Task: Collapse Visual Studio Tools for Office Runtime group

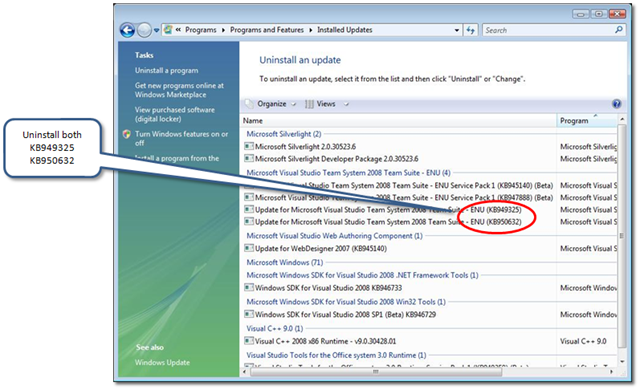Action: pos(336,355)
